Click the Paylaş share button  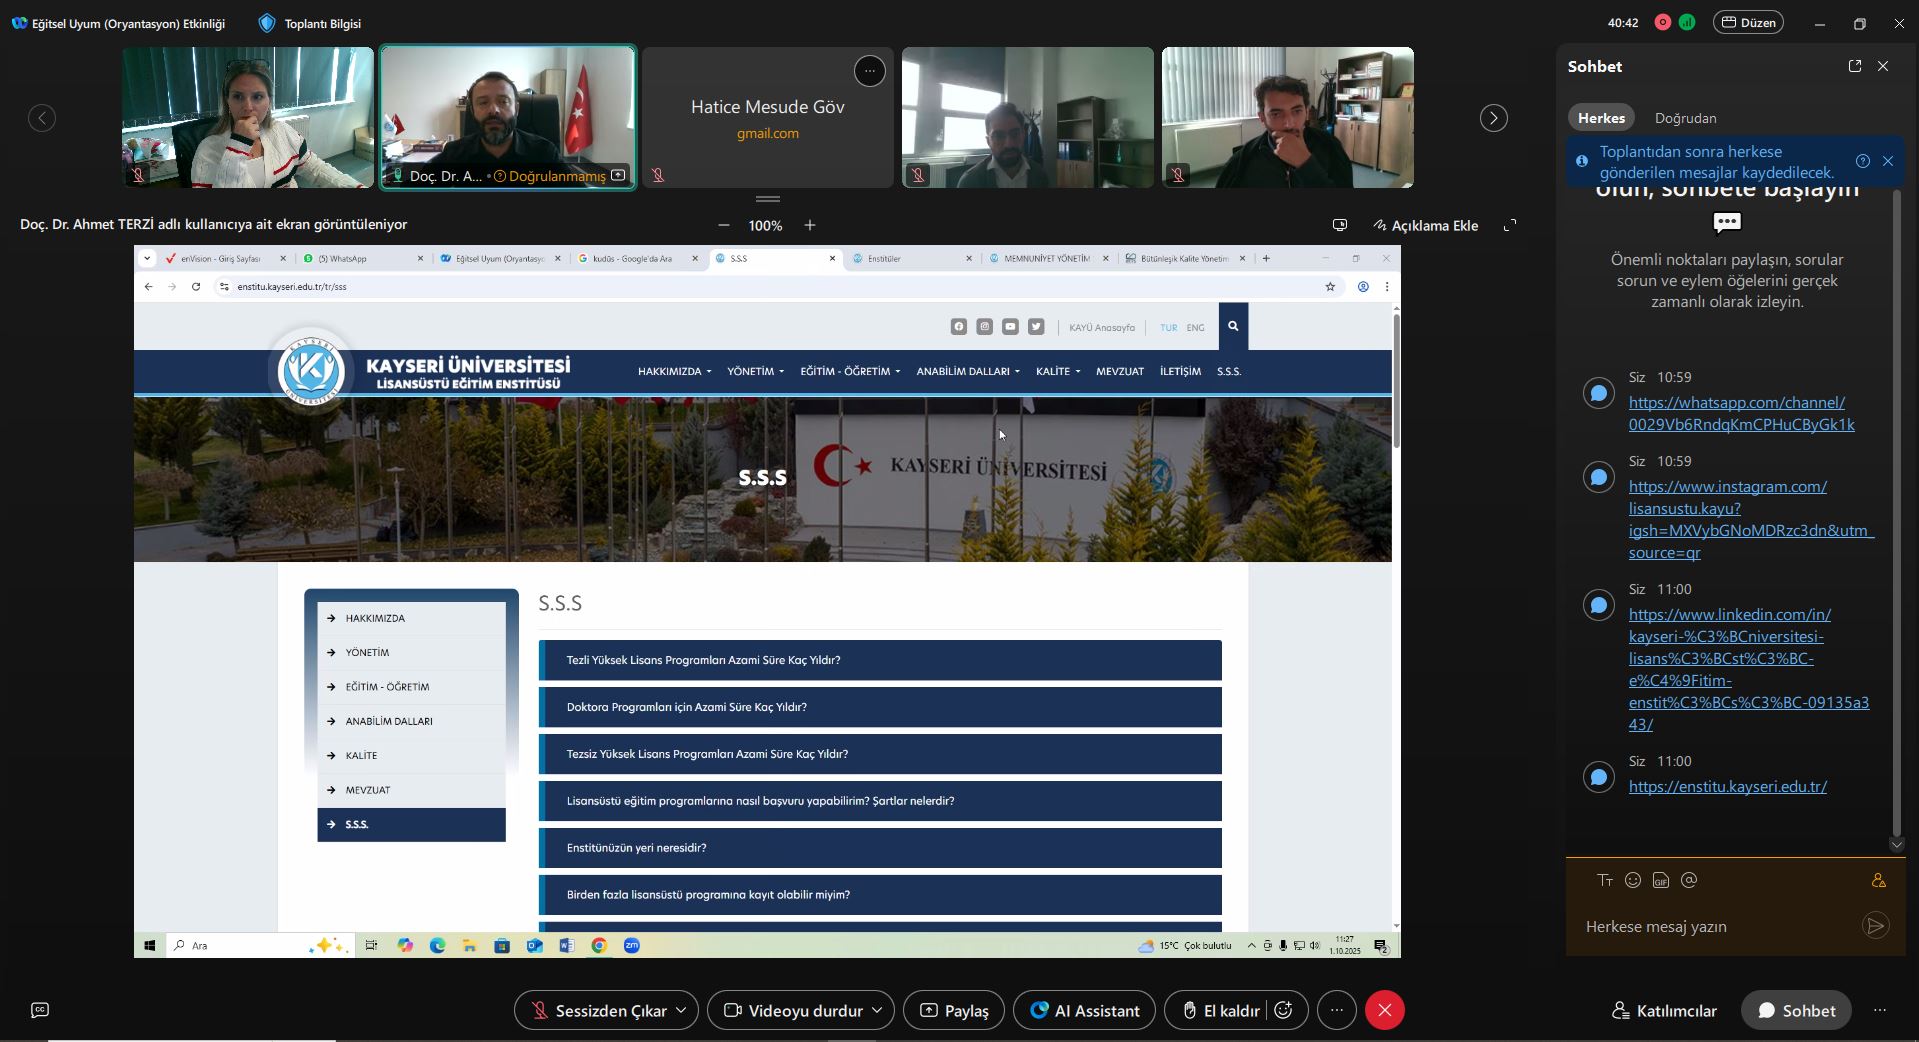[x=954, y=1010]
